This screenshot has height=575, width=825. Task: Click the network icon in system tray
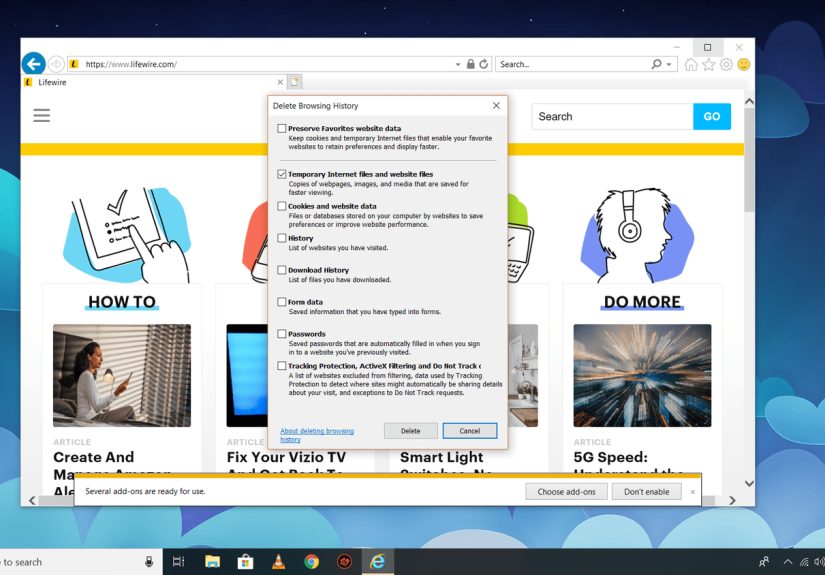(804, 562)
